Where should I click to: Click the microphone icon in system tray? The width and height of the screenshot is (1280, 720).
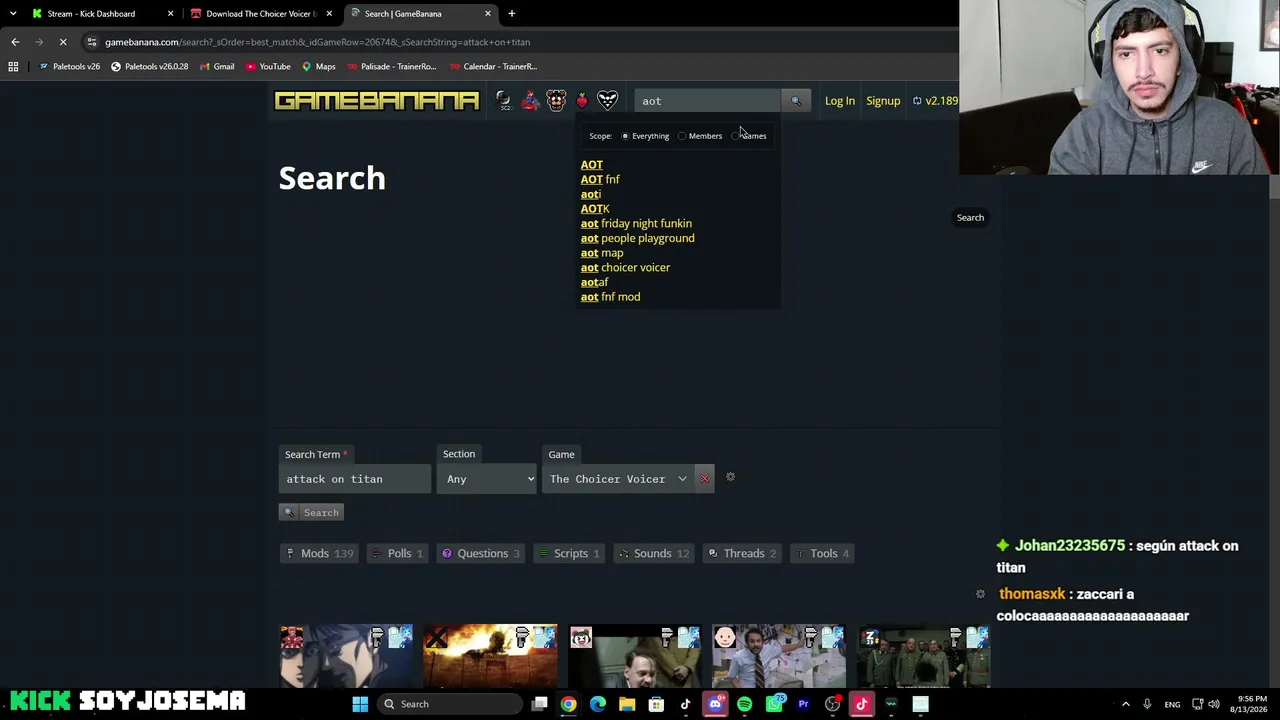pyautogui.click(x=1147, y=704)
